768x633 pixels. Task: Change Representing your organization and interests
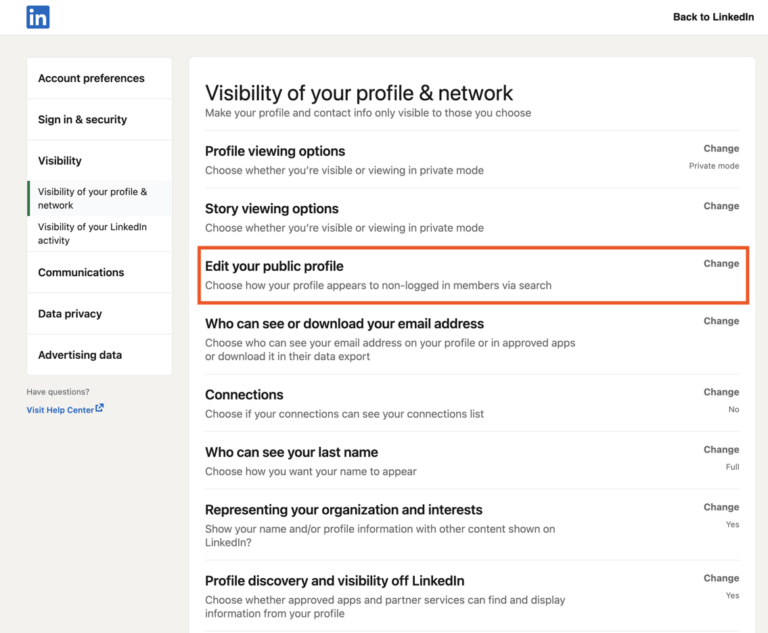click(721, 507)
